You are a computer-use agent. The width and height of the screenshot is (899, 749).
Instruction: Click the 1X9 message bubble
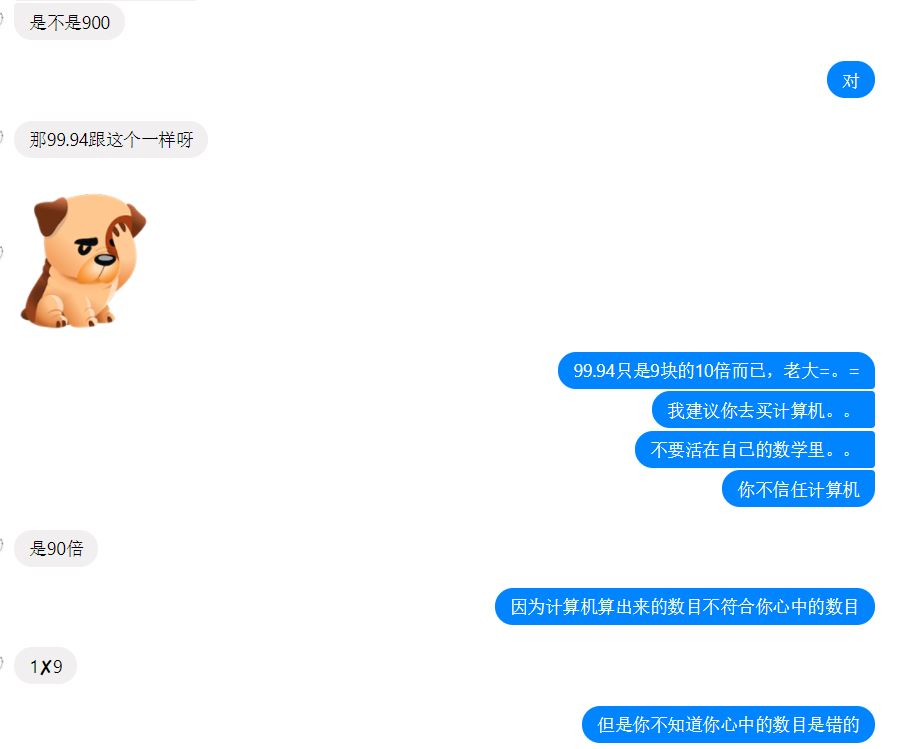pyautogui.click(x=45, y=666)
